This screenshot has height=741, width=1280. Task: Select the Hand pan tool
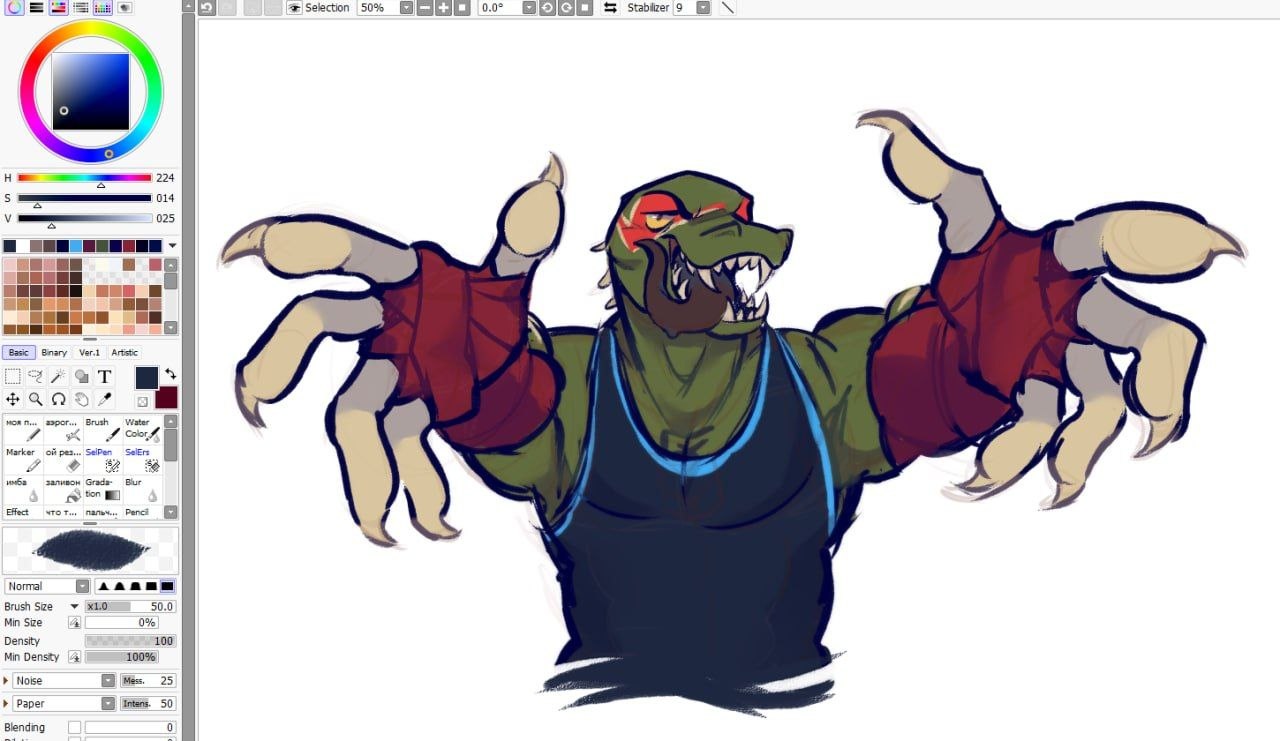click(x=81, y=399)
